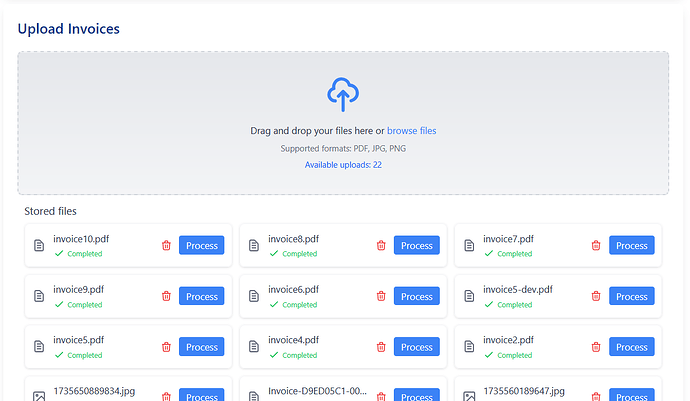Click the document icon for invoice5-dev.pdf

(x=469, y=296)
